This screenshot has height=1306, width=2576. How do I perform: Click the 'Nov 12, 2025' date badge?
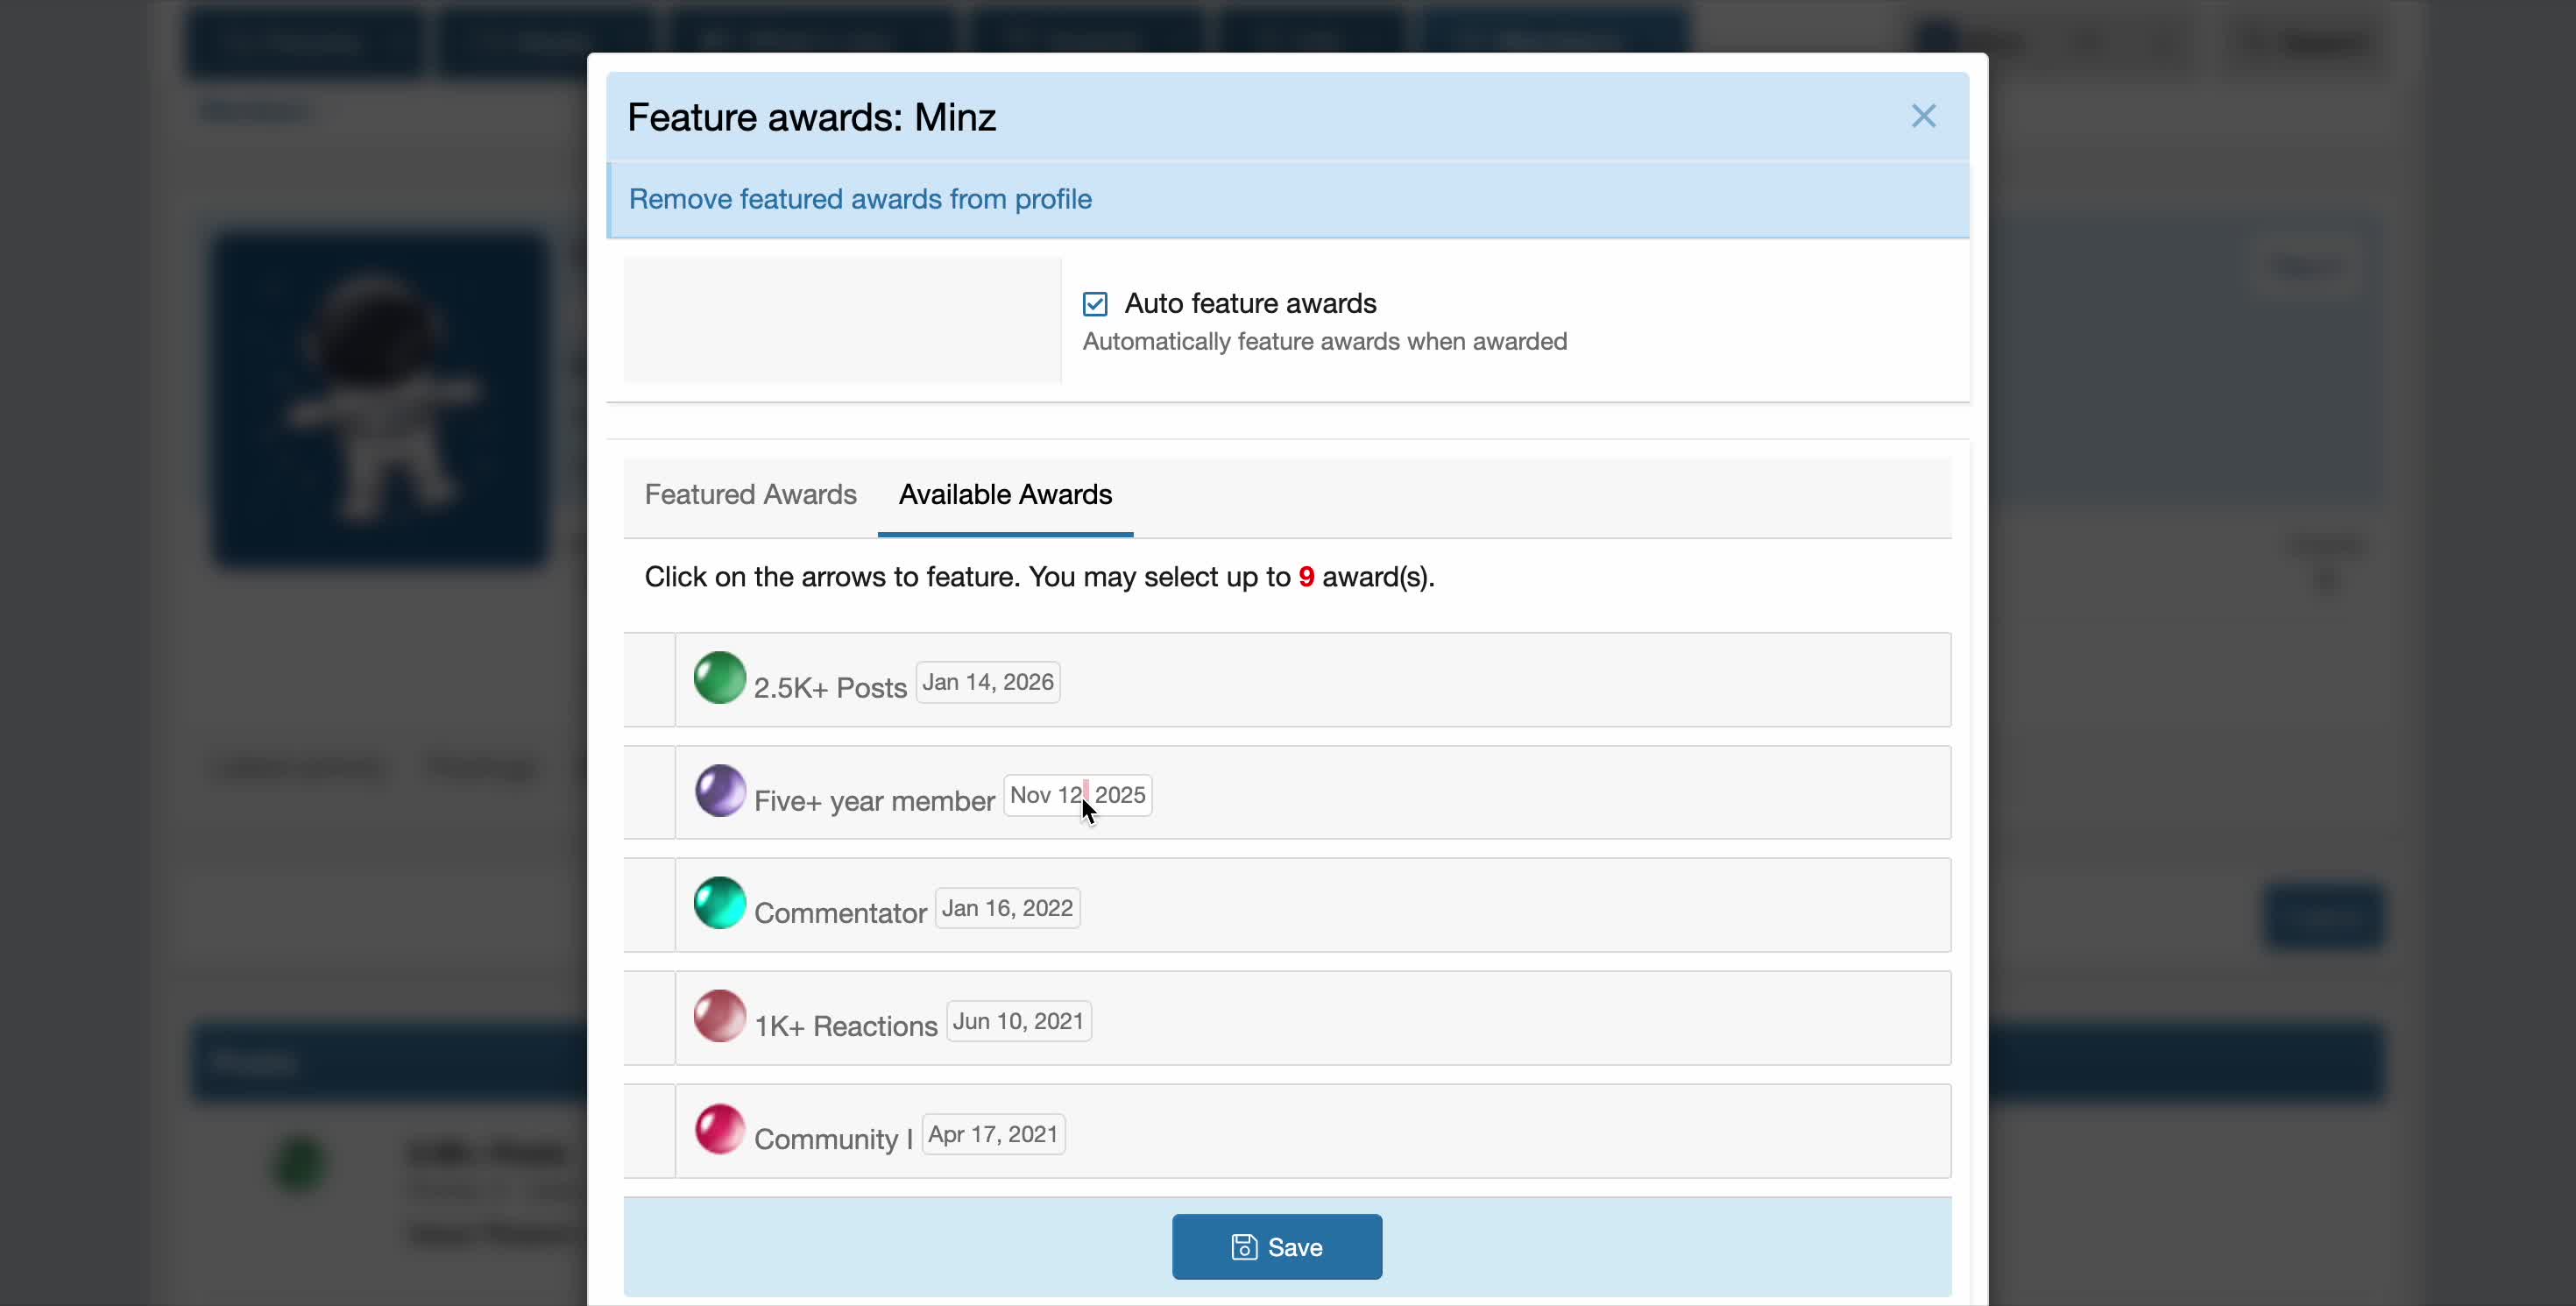coord(1078,795)
